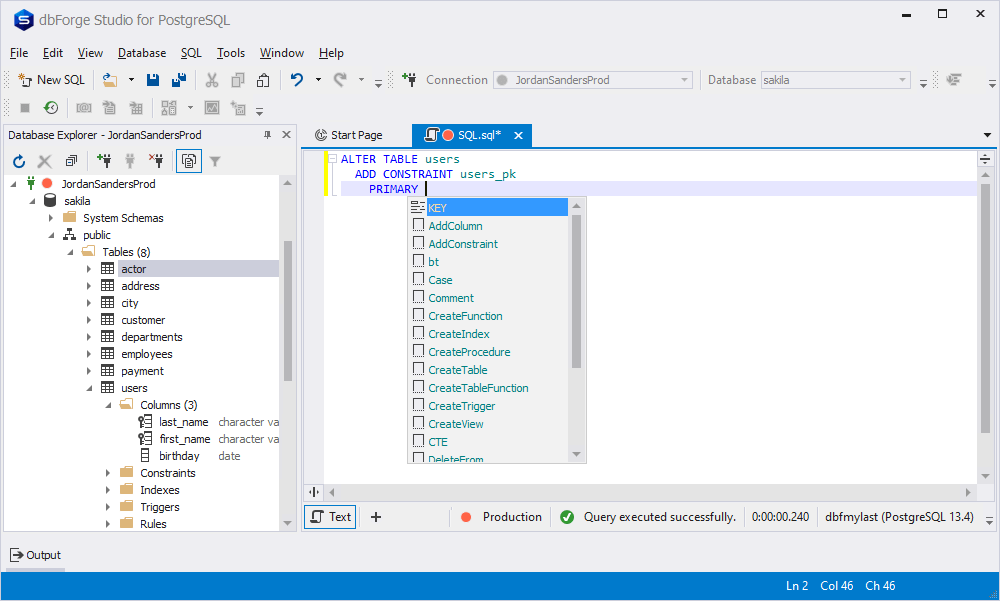Create a new database connection

tap(104, 160)
